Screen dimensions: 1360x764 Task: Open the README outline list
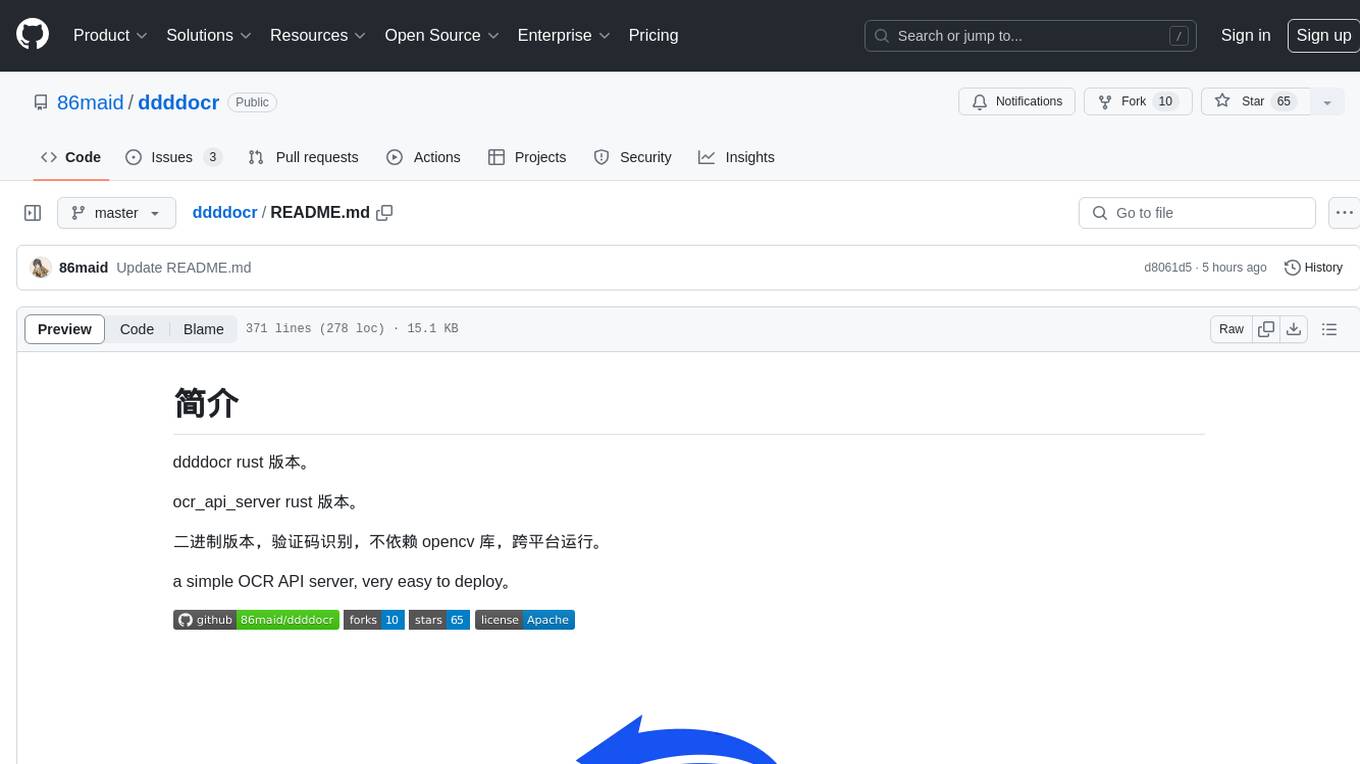point(1329,329)
